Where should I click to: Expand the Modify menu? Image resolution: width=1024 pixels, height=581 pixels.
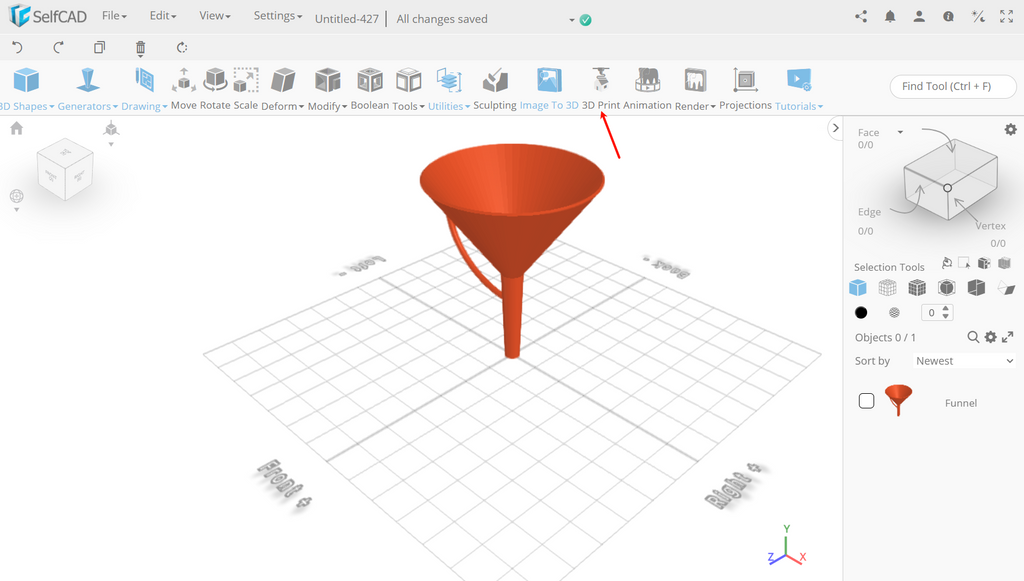(325, 105)
